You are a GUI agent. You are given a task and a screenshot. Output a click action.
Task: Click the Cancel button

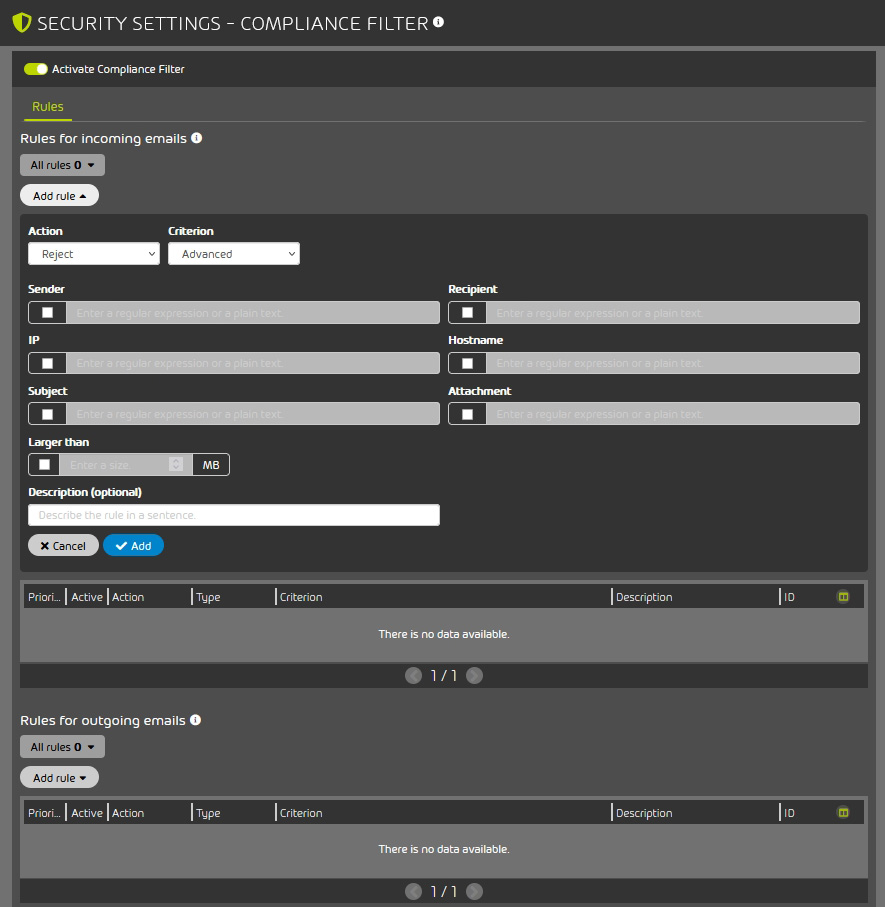click(x=63, y=546)
